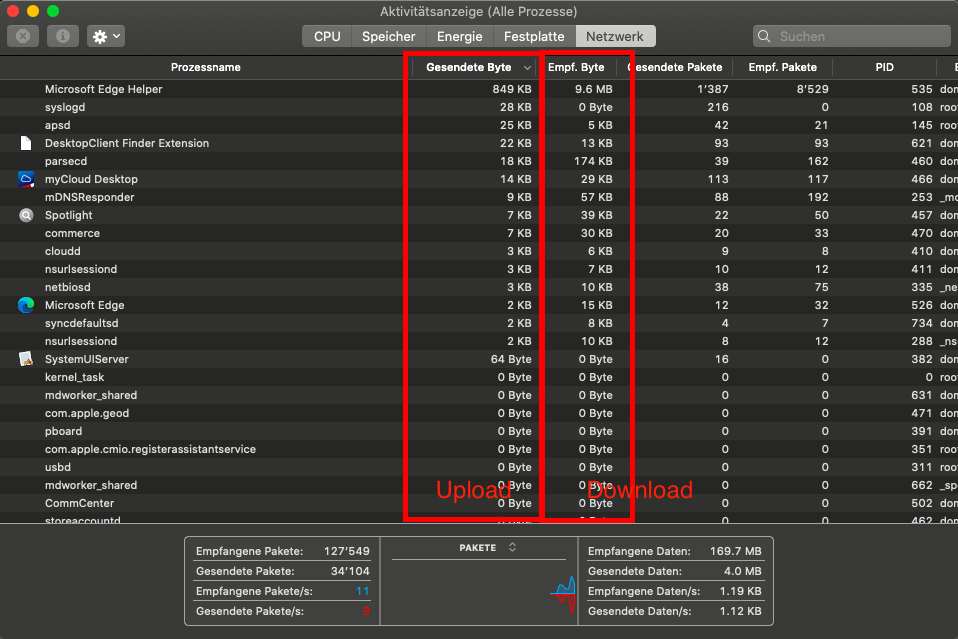
Task: Select the Festplatte tab
Action: coord(534,36)
